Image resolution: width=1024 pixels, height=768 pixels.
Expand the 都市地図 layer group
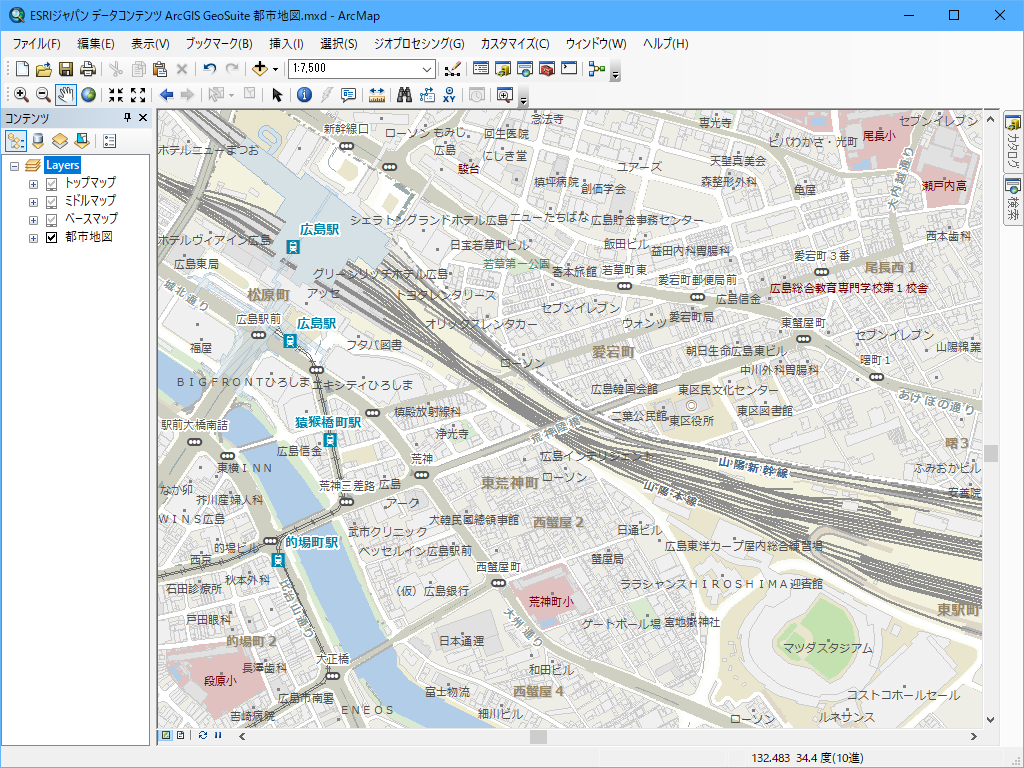tap(33, 238)
